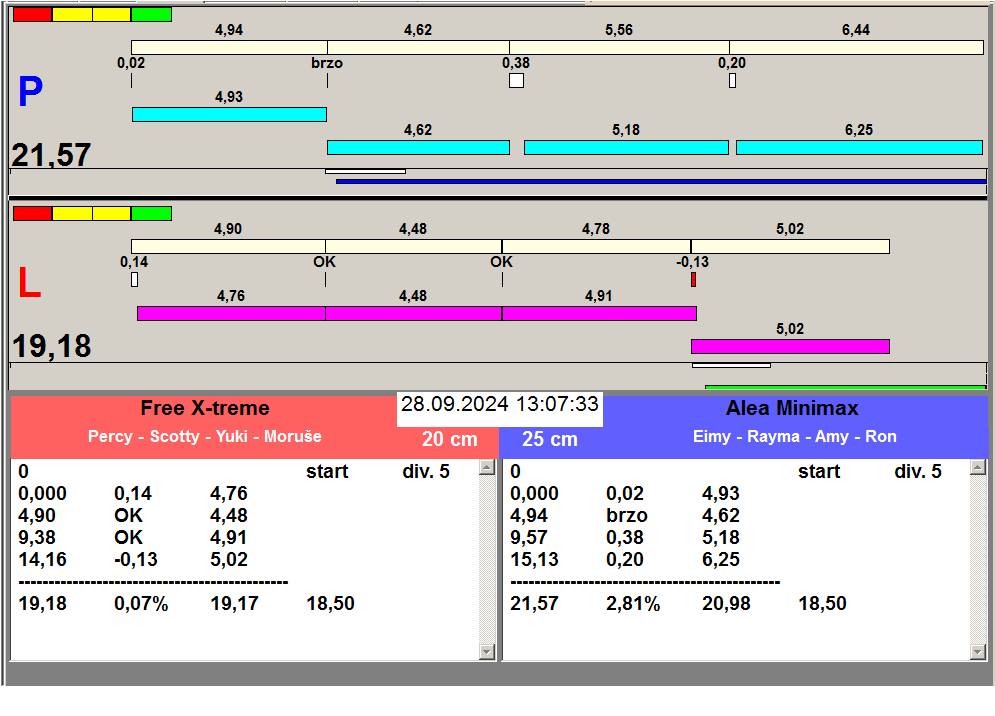Viewport: 995px width, 716px height.
Task: Click the green start light in lane P
Action: 151,15
